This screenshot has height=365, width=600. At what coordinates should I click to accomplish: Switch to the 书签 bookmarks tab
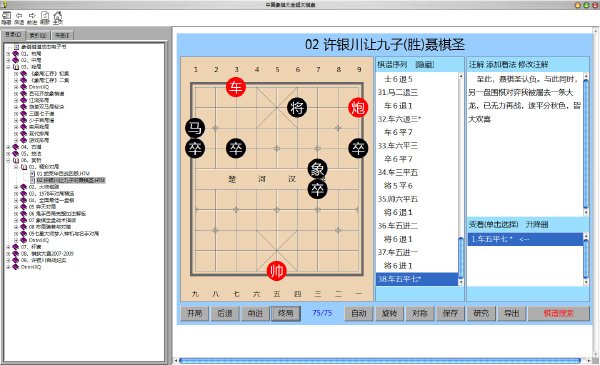coord(62,35)
